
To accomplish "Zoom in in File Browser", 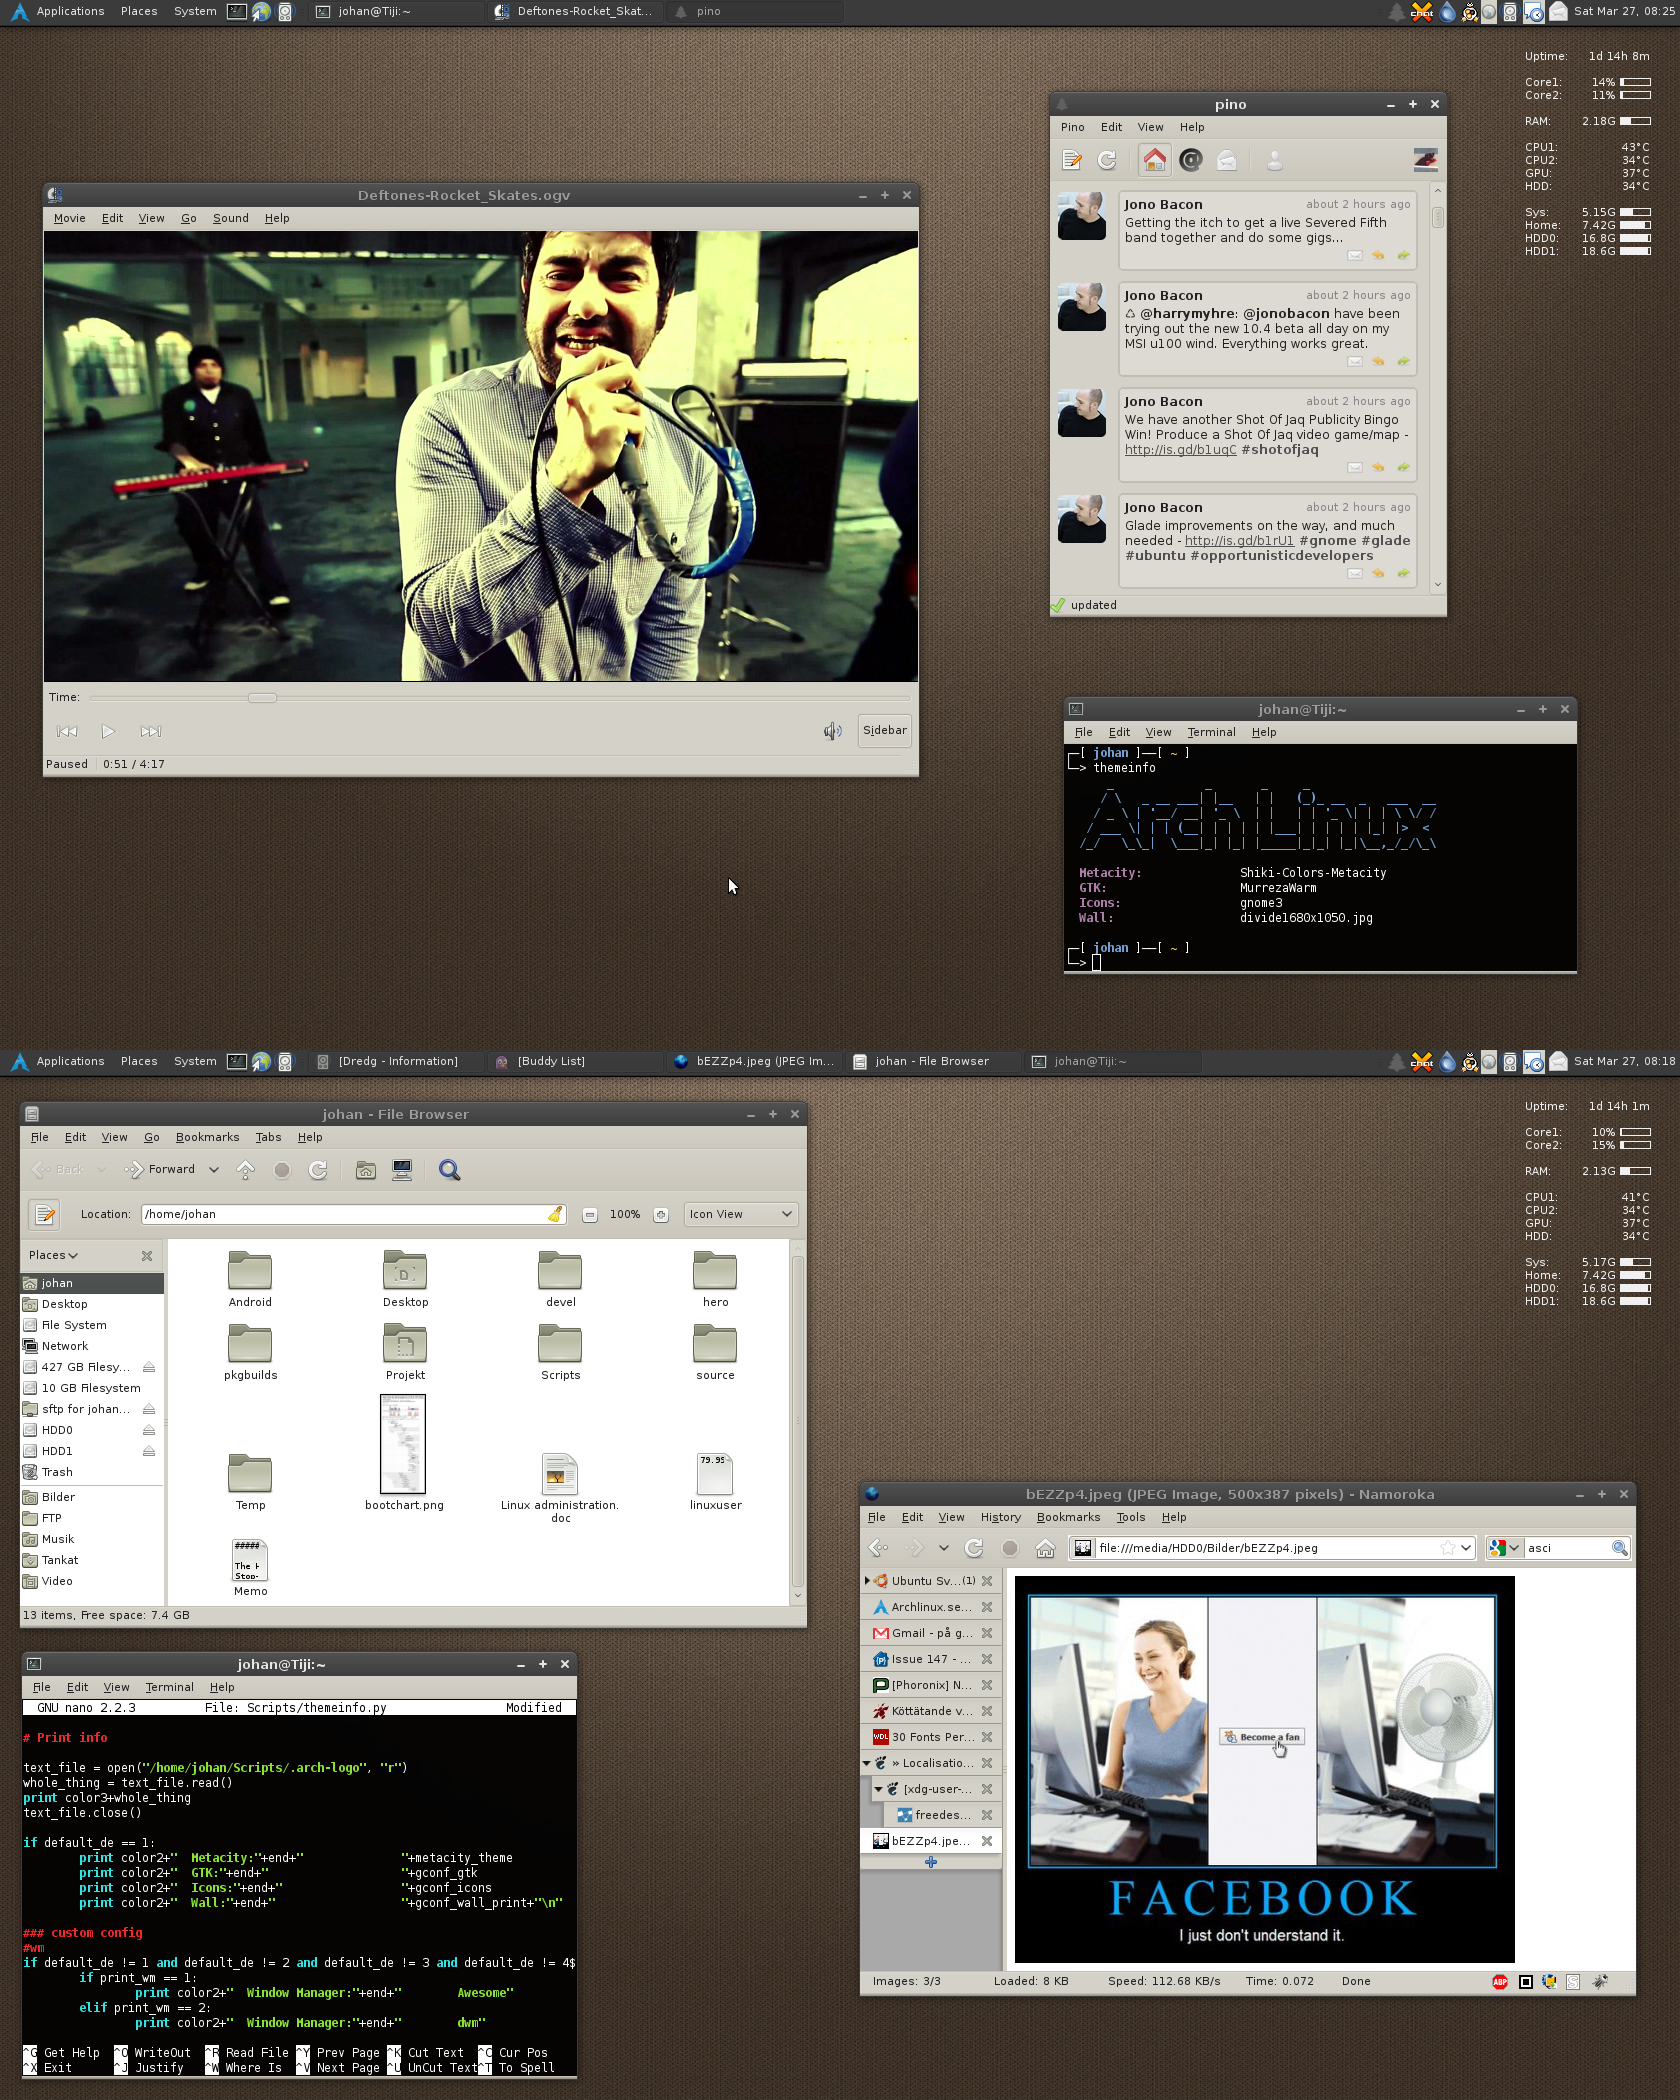I will [661, 1215].
